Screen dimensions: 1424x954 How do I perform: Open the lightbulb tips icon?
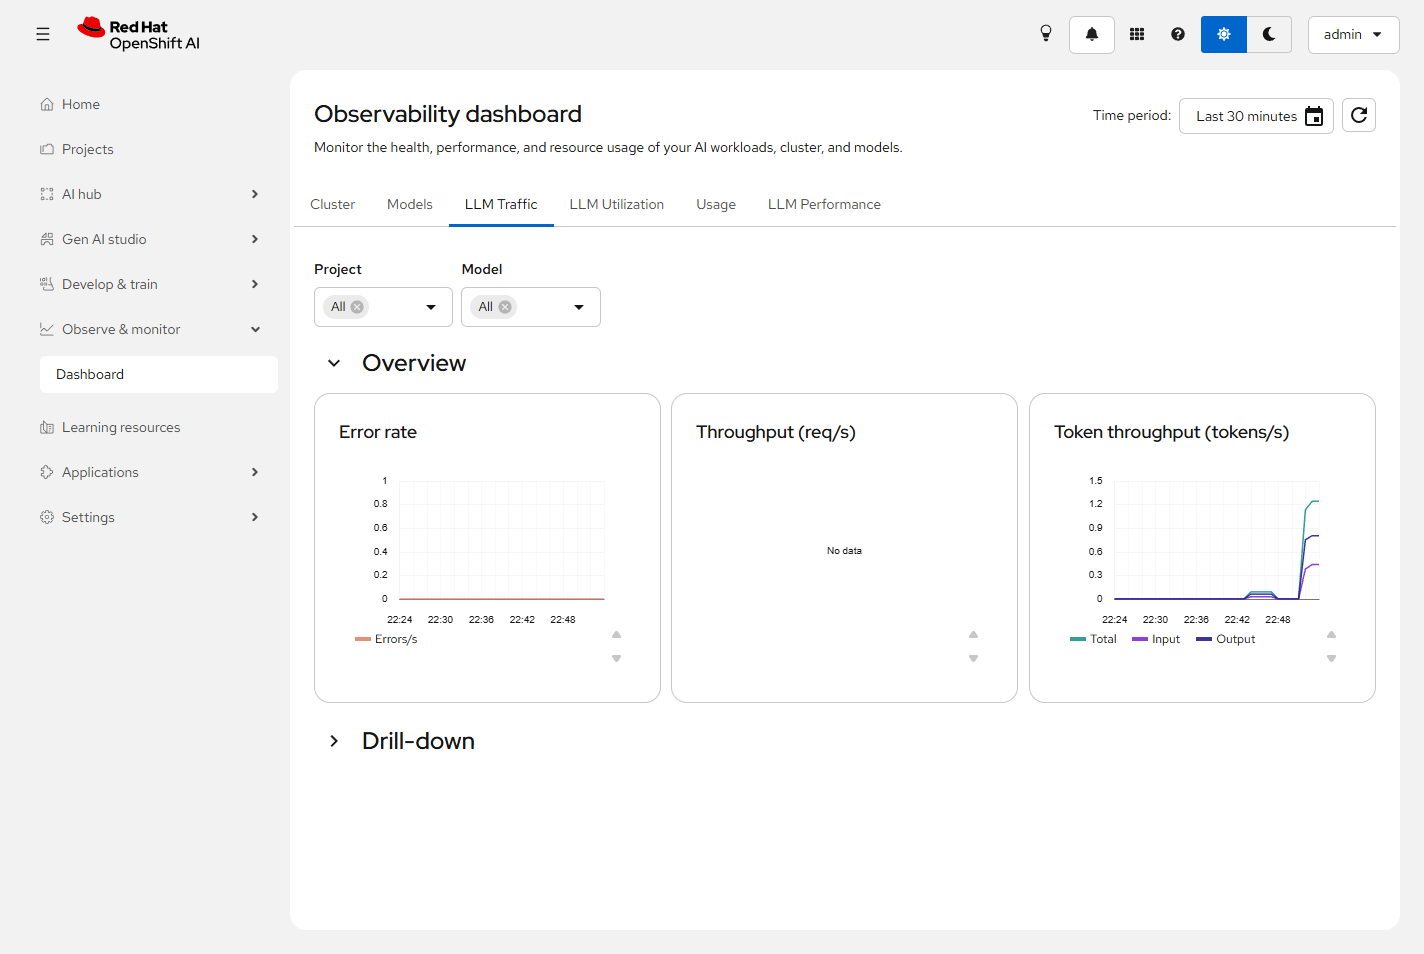click(1046, 34)
